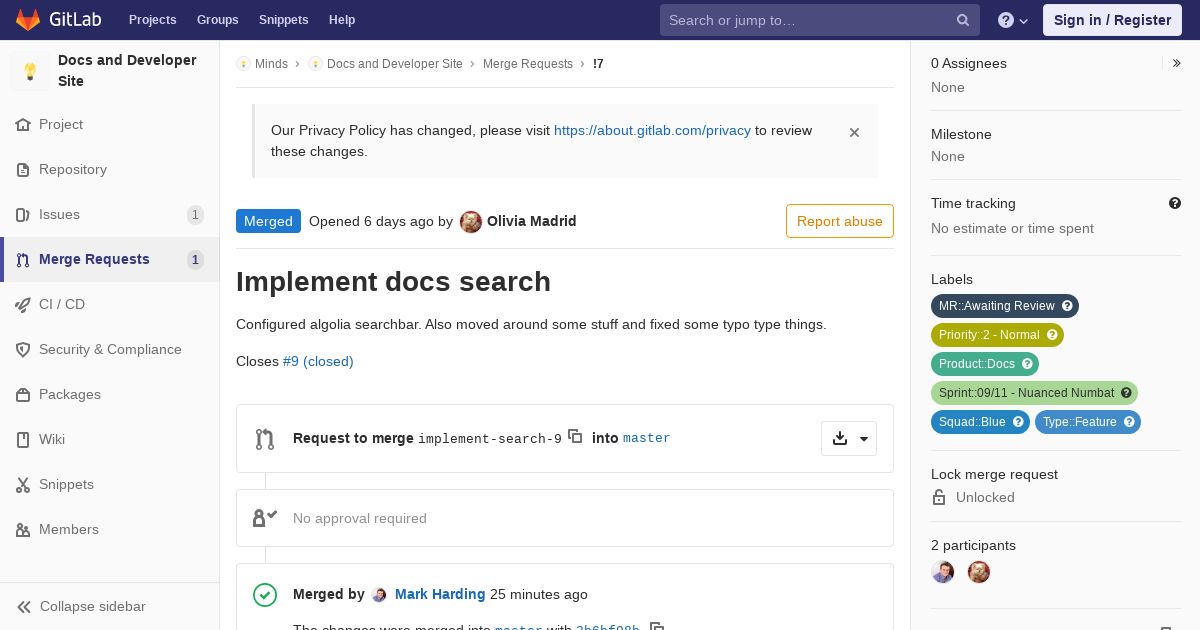Click the Packages icon

[23, 395]
